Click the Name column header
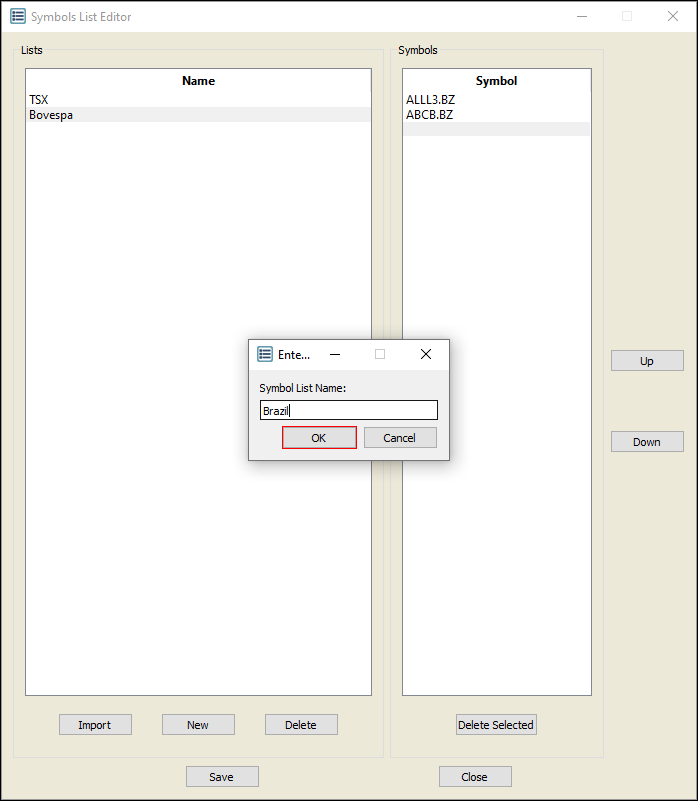The image size is (698, 801). [x=198, y=81]
